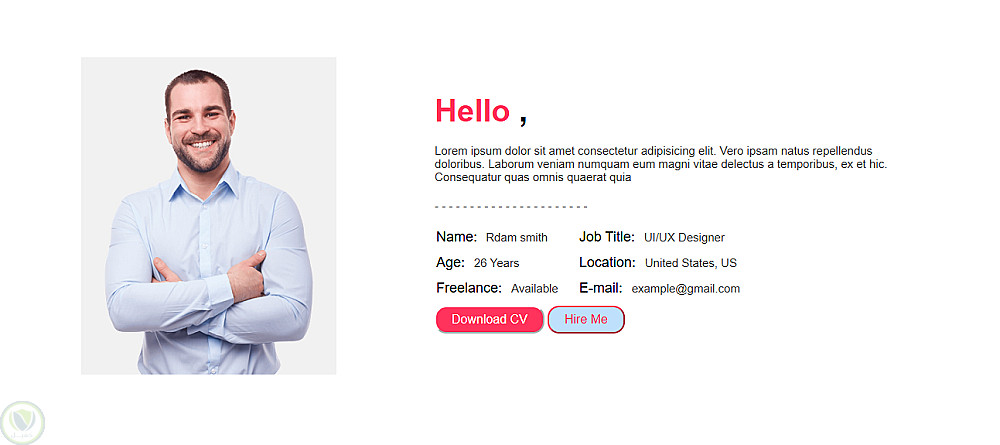The height and width of the screenshot is (445, 1000).
Task: Select the profile photo of the man
Action: coord(208,216)
